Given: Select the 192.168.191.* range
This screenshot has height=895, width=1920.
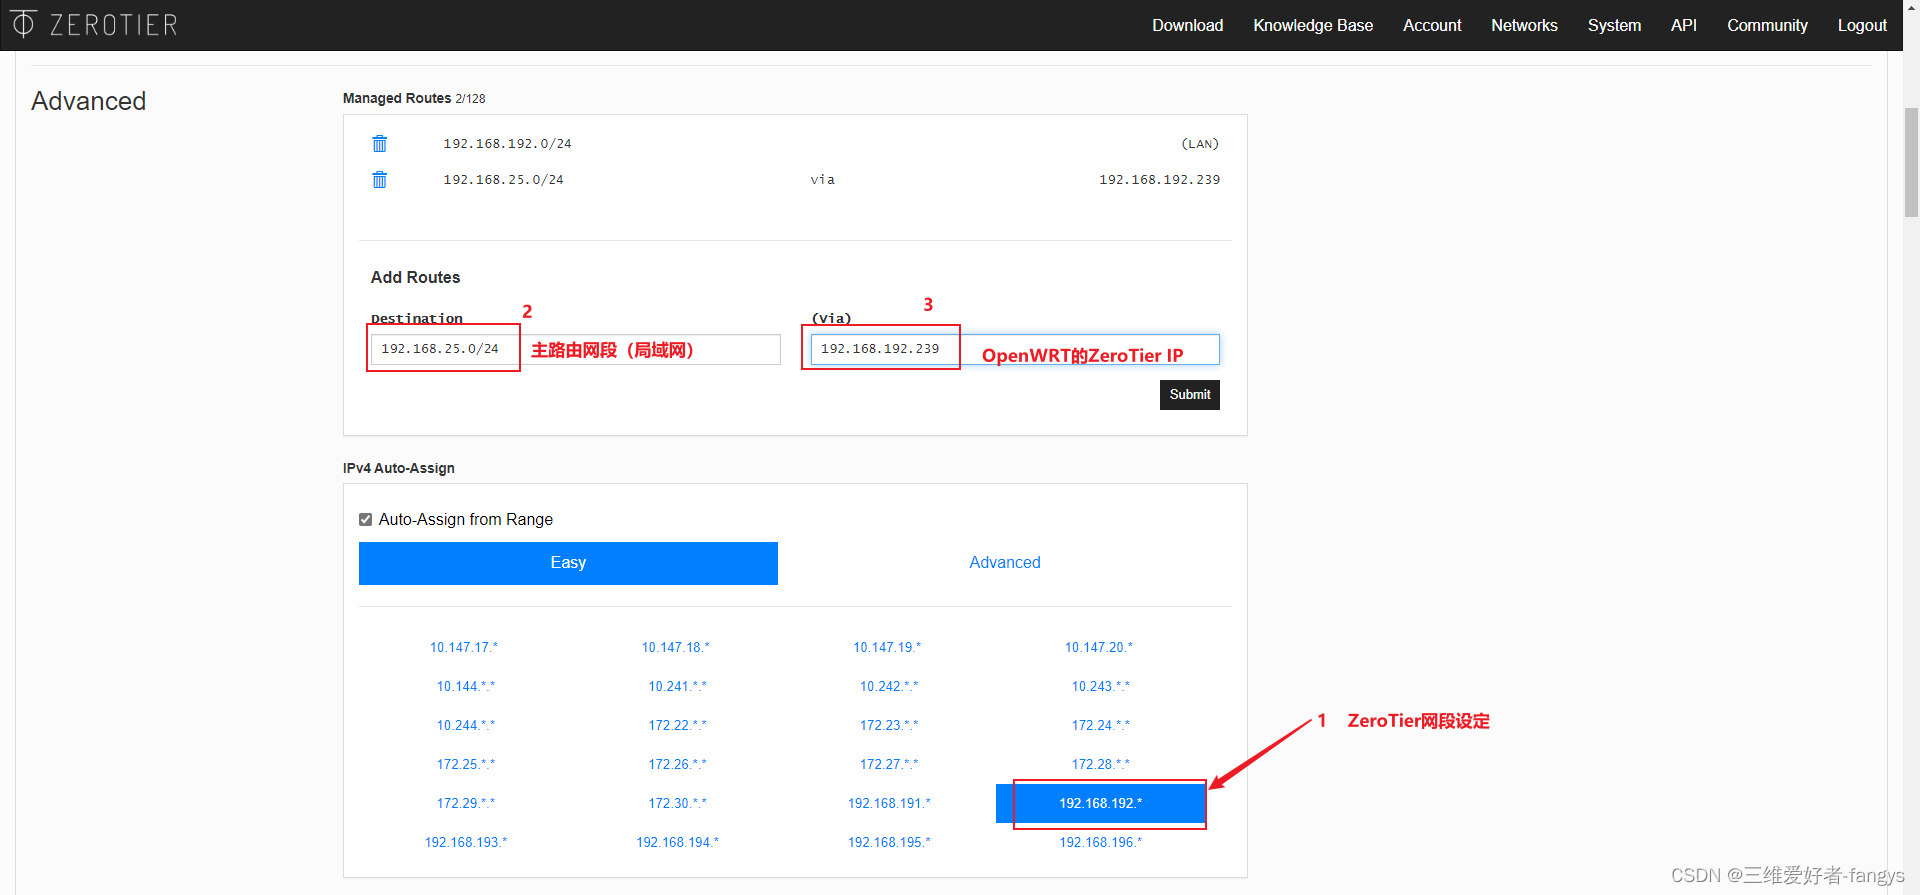Looking at the screenshot, I should (x=889, y=803).
